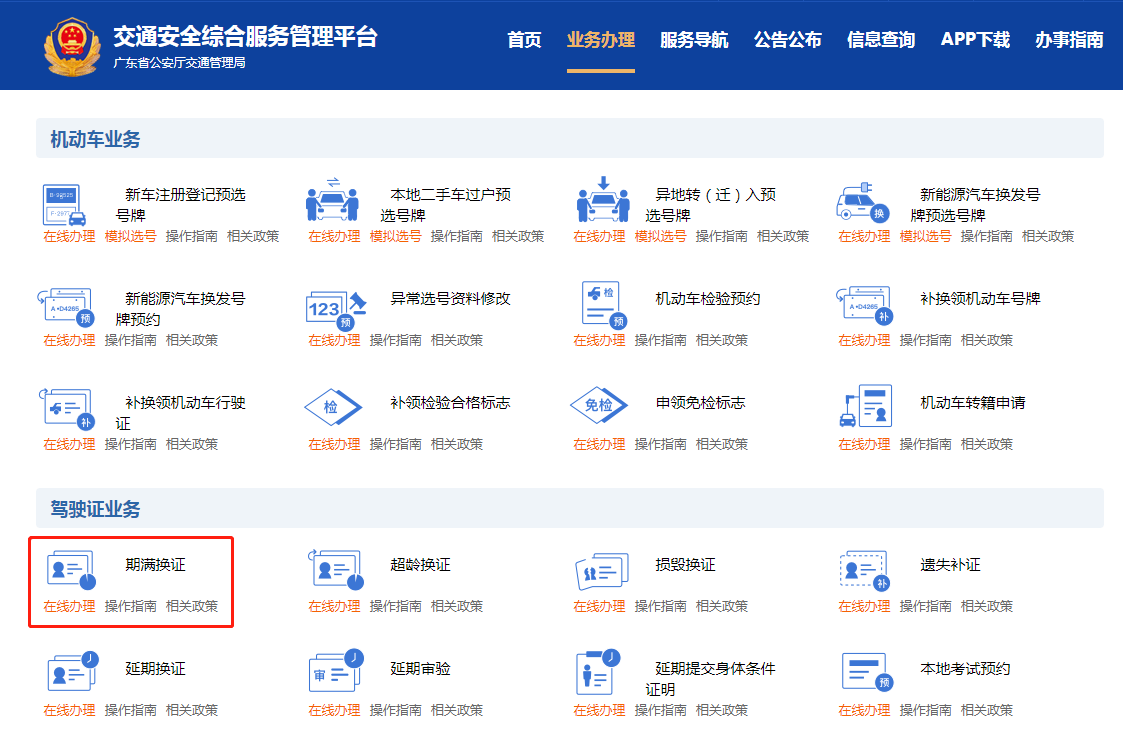Image resolution: width=1123 pixels, height=741 pixels.
Task: Switch to the 信息查询 menu
Action: pyautogui.click(x=881, y=40)
